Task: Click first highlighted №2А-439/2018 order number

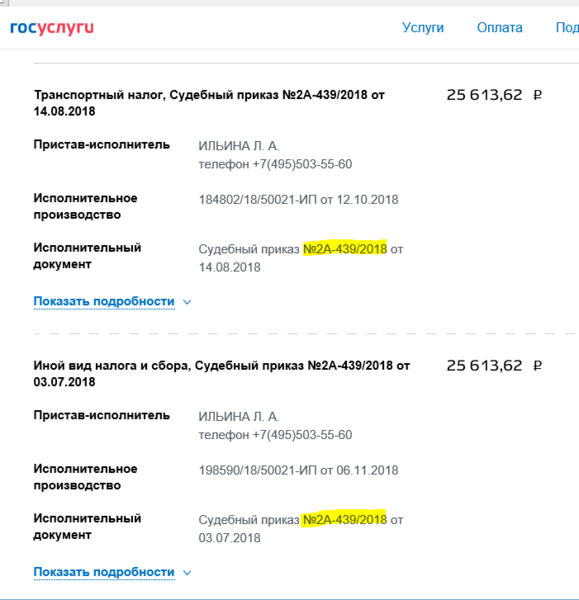Action: click(x=345, y=249)
